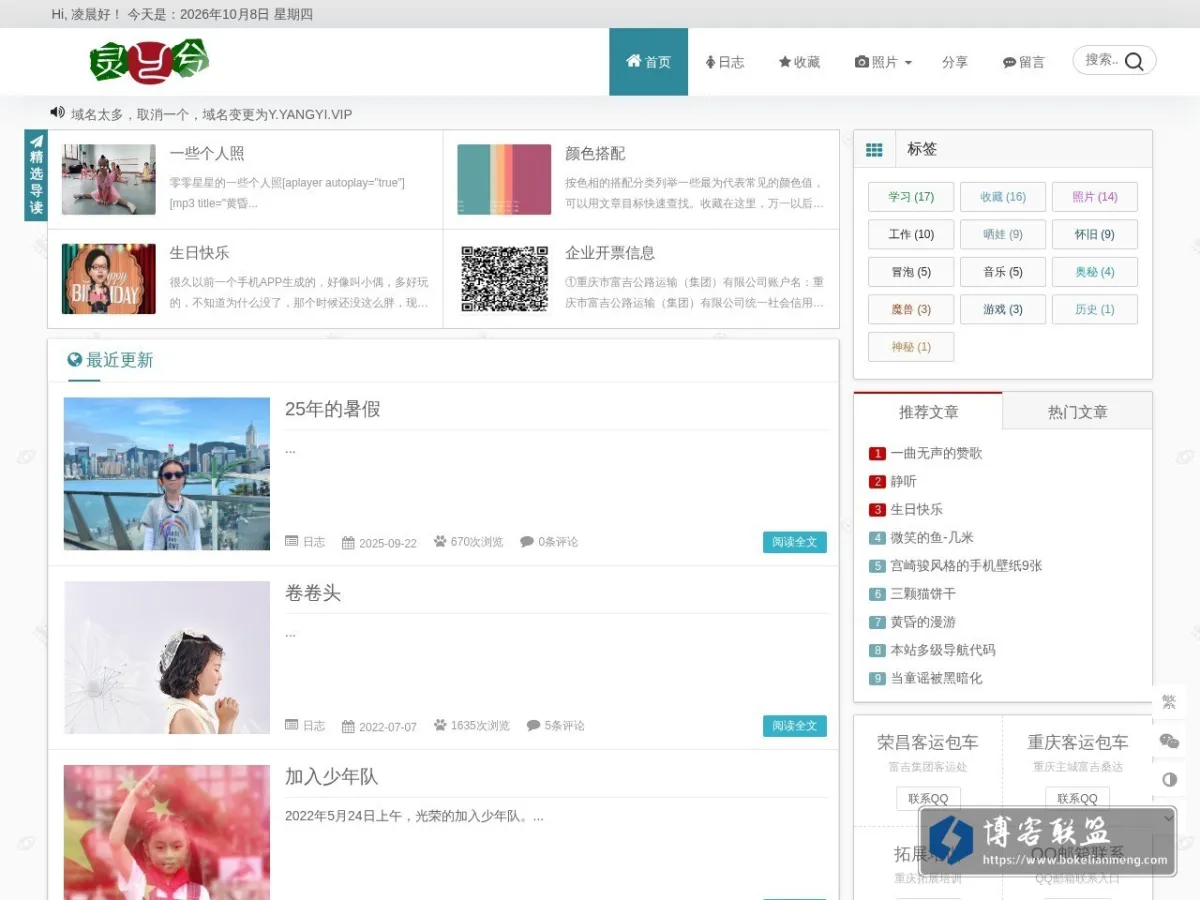Select the 怀旧 (9) tag
1200x900 pixels.
click(x=1095, y=234)
